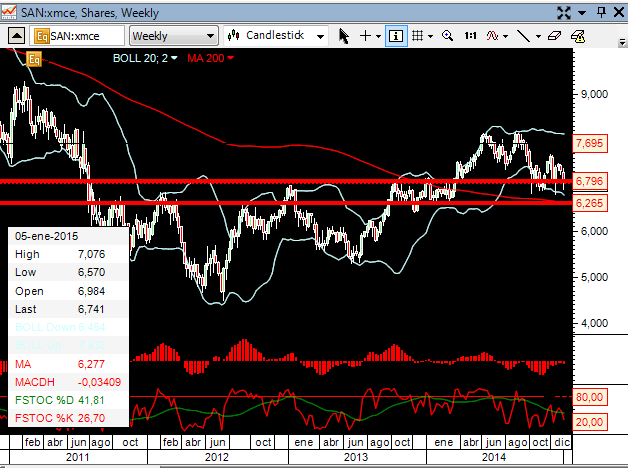The height and width of the screenshot is (468, 628).
Task: Maximize chart with the expand arrows icon
Action: [564, 13]
